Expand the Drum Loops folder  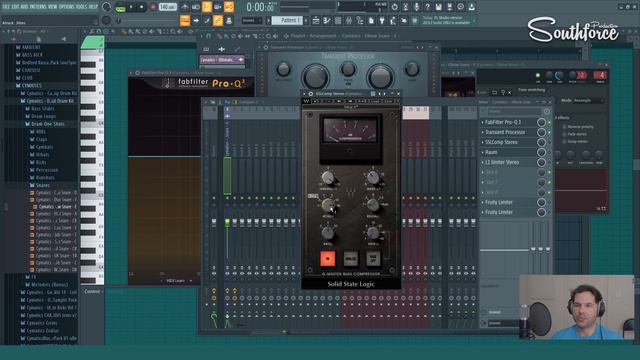coord(43,116)
